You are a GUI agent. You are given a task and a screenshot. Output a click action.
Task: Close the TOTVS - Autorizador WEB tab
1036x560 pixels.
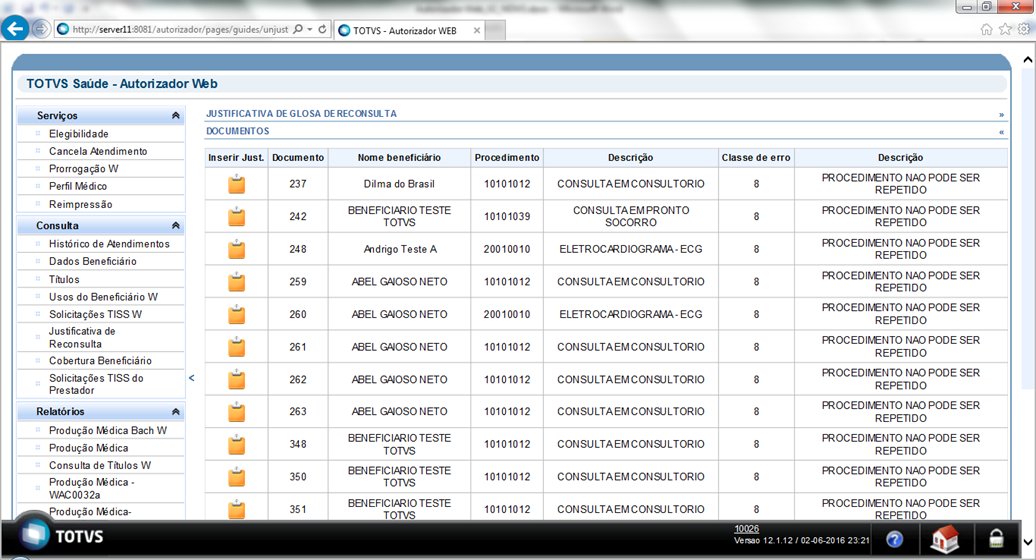click(476, 30)
